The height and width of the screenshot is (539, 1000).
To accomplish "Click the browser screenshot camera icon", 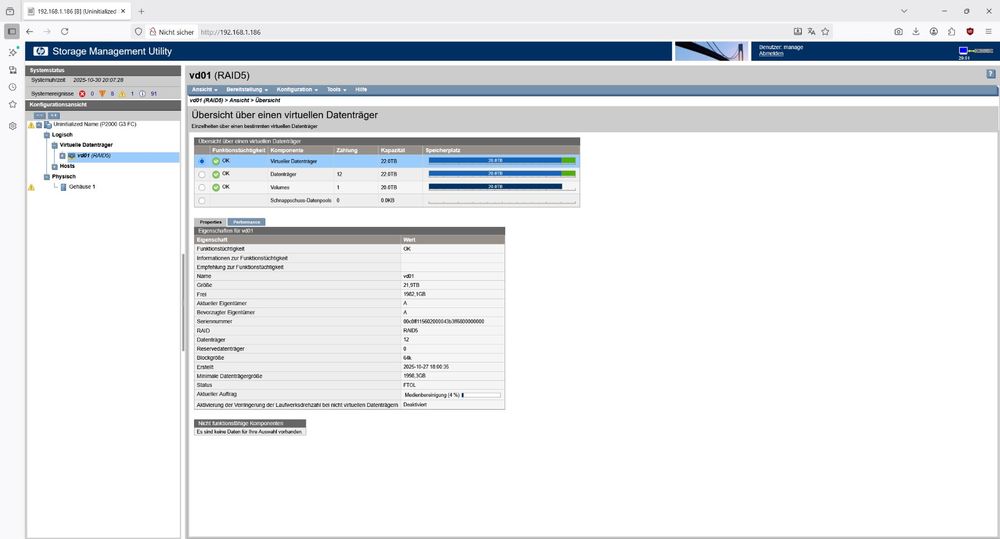I will 898,31.
